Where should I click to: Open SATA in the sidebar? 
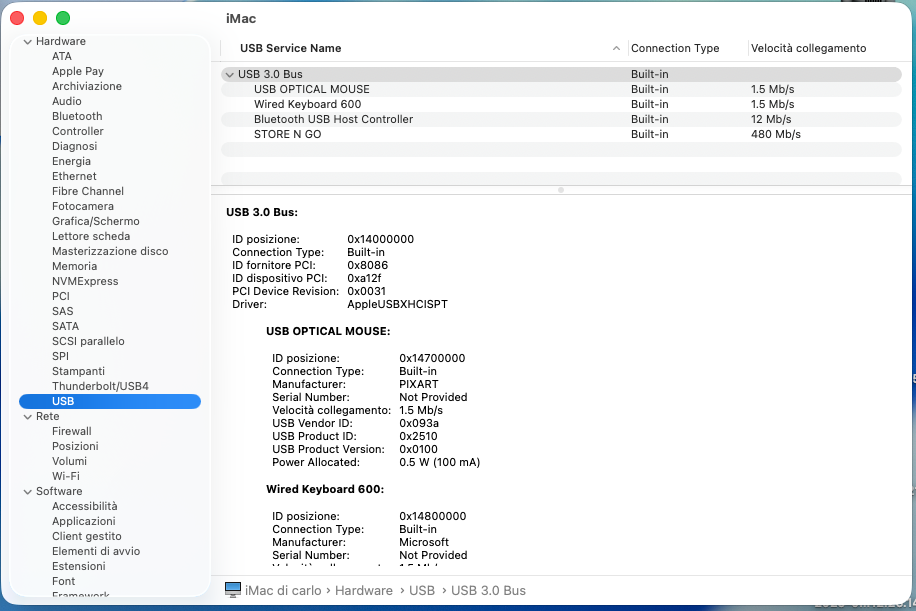tap(65, 326)
